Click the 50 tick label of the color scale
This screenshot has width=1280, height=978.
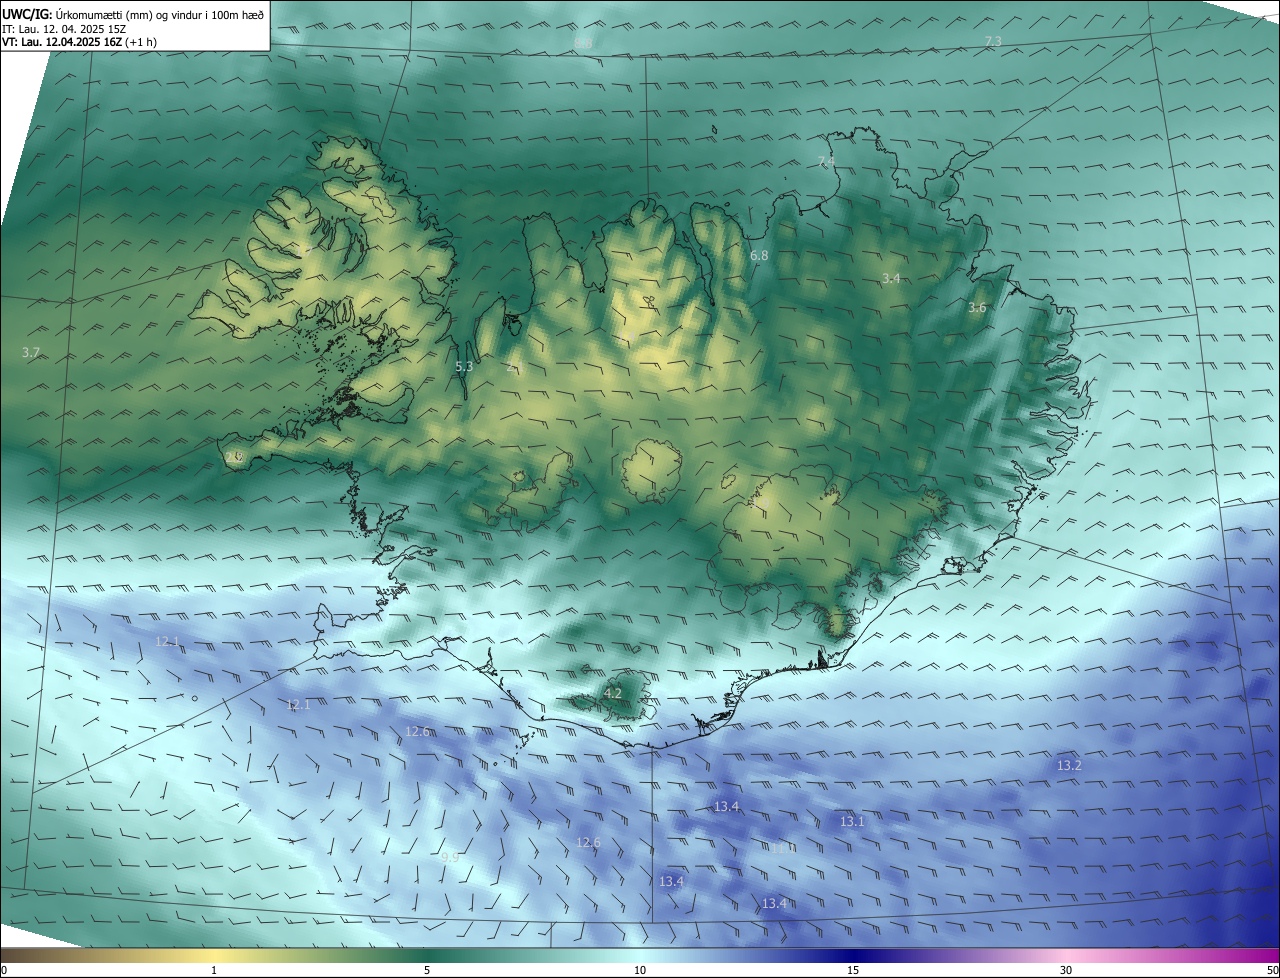point(1272,970)
